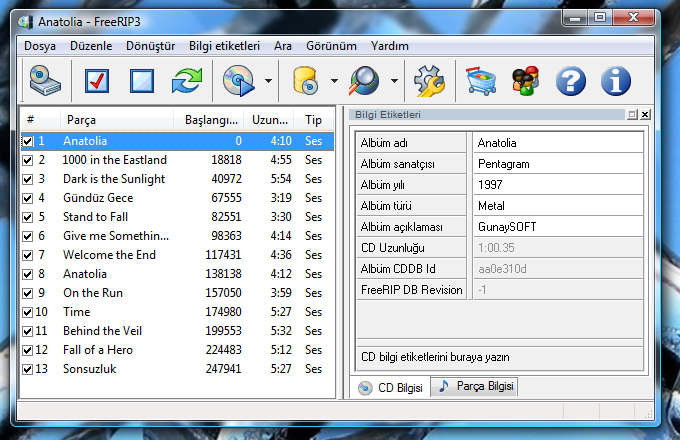Image resolution: width=680 pixels, height=440 pixels.
Task: Open the Dosya menu
Action: coord(39,46)
